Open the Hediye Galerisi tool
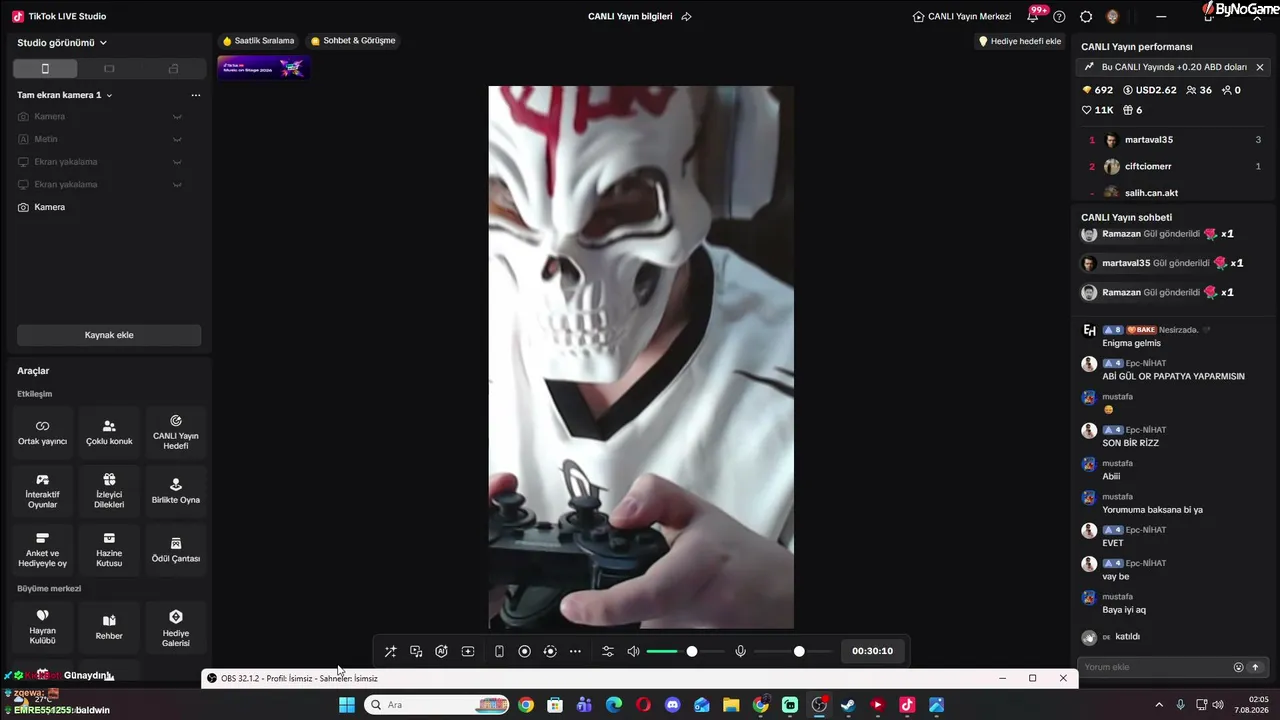This screenshot has width=1280, height=720. [x=176, y=626]
